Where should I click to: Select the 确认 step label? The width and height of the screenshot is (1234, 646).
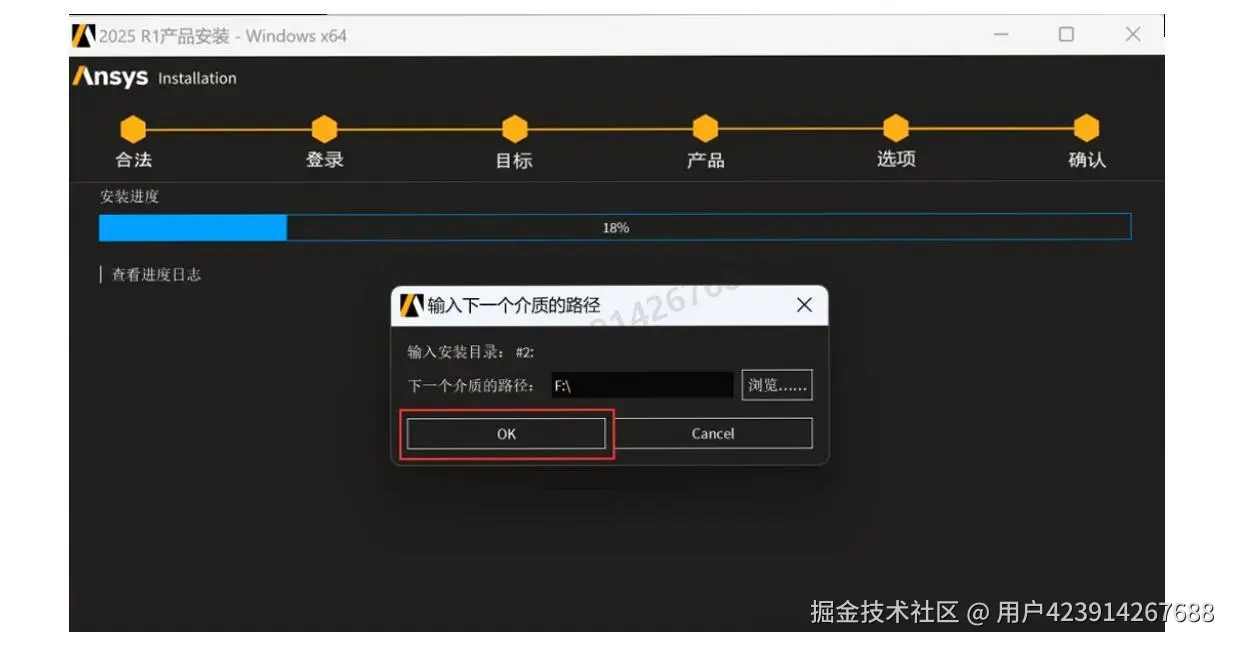coord(1086,160)
